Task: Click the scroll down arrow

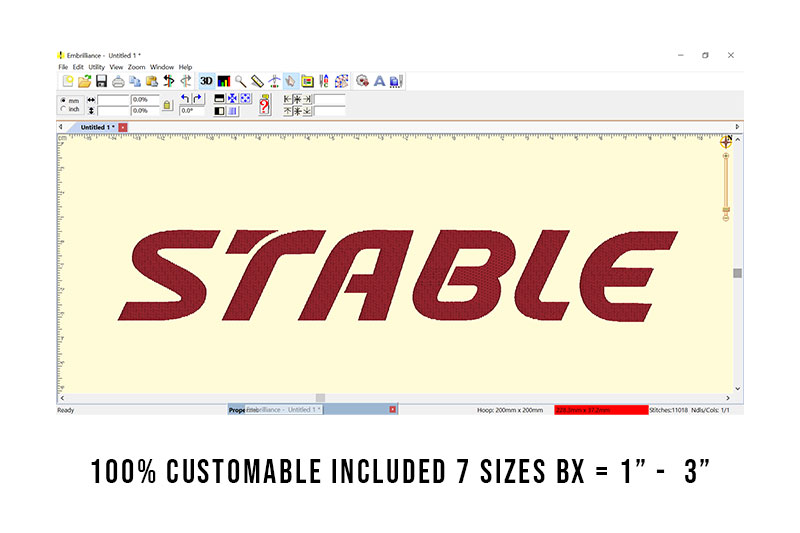Action: click(x=737, y=389)
